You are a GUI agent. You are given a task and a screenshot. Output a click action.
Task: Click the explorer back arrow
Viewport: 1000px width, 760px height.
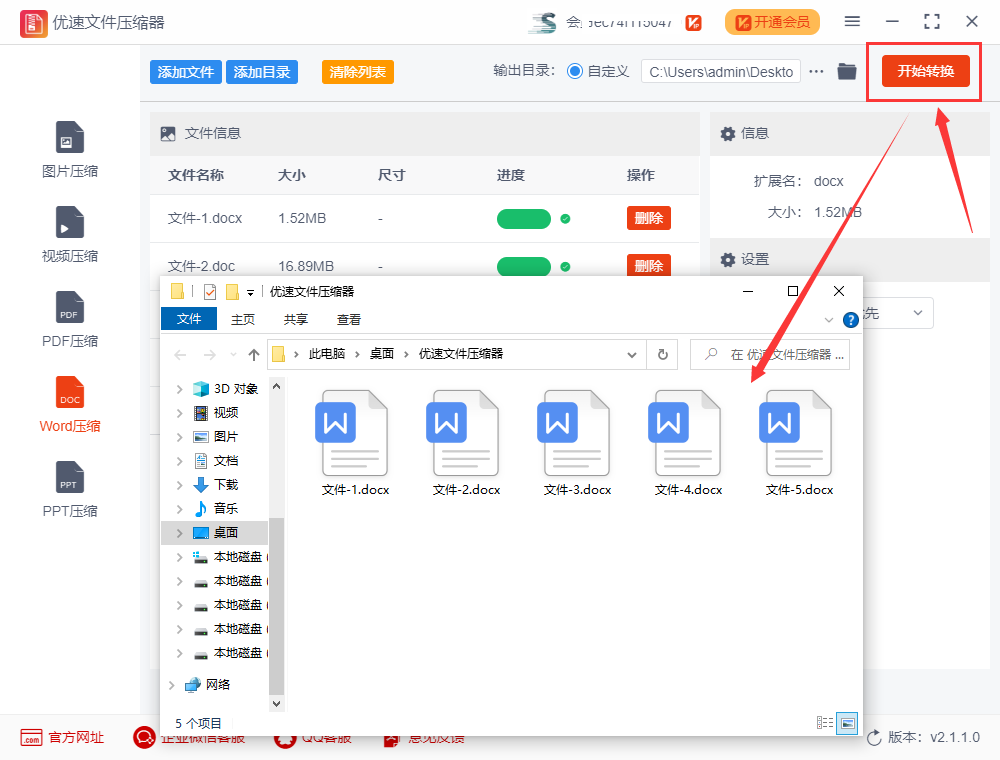[x=180, y=354]
